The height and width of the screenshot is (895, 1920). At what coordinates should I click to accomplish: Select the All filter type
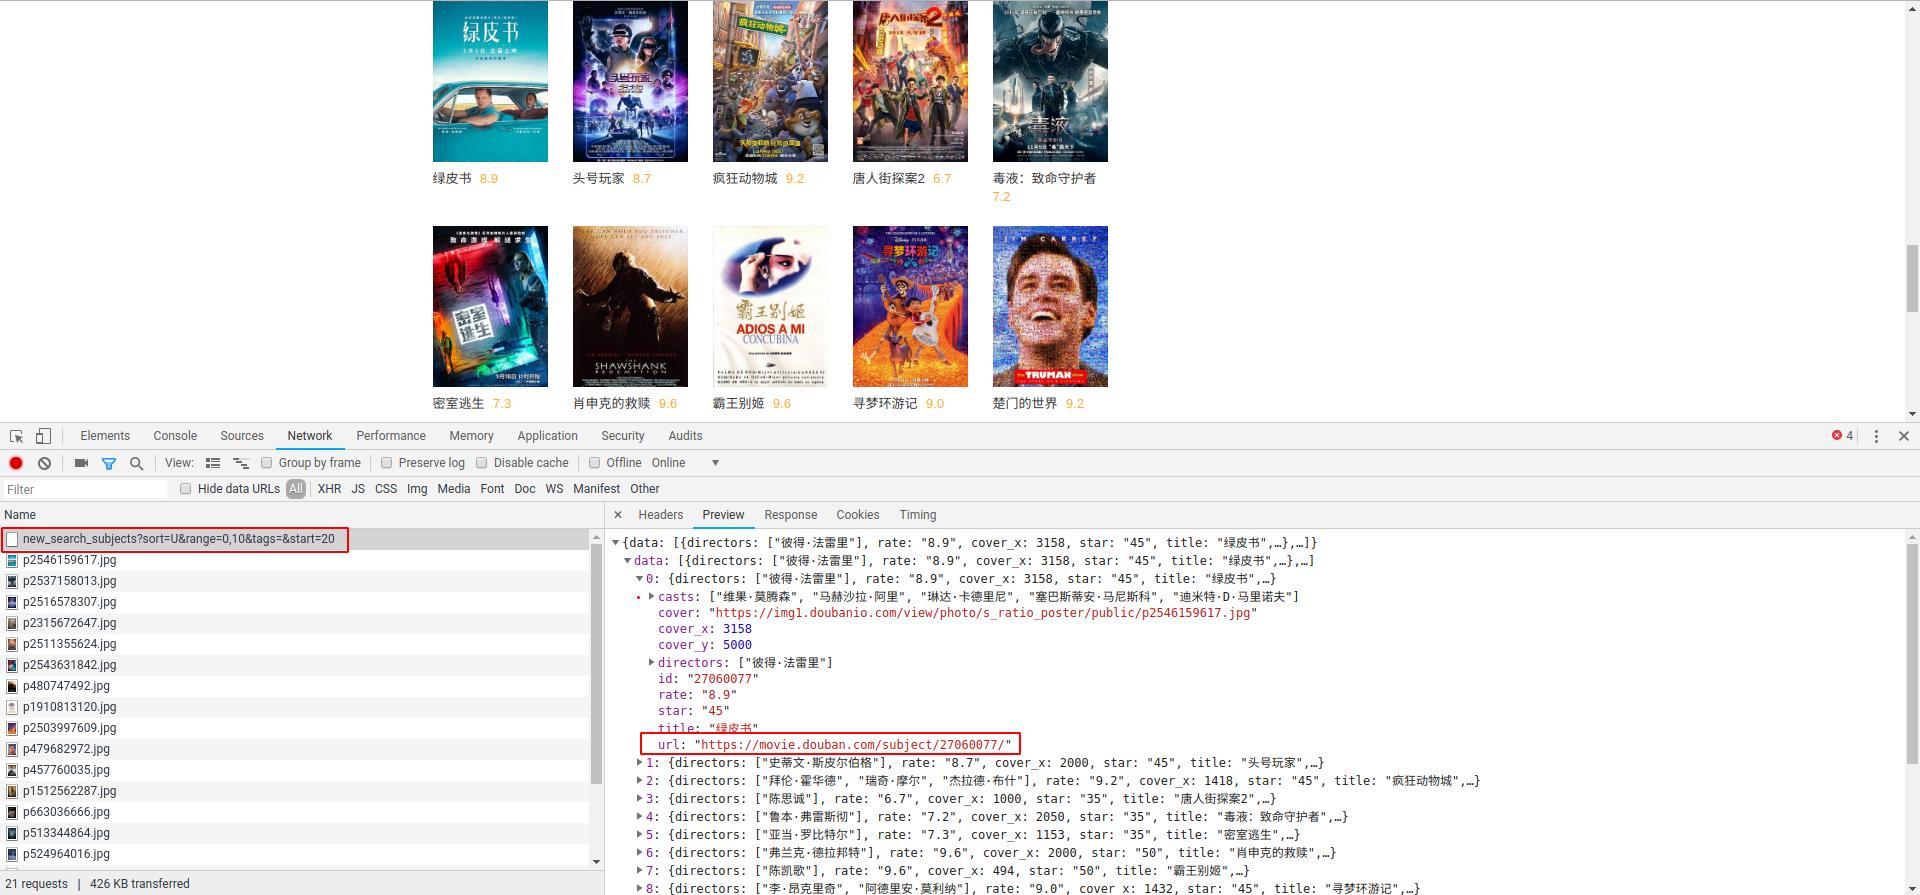point(295,489)
